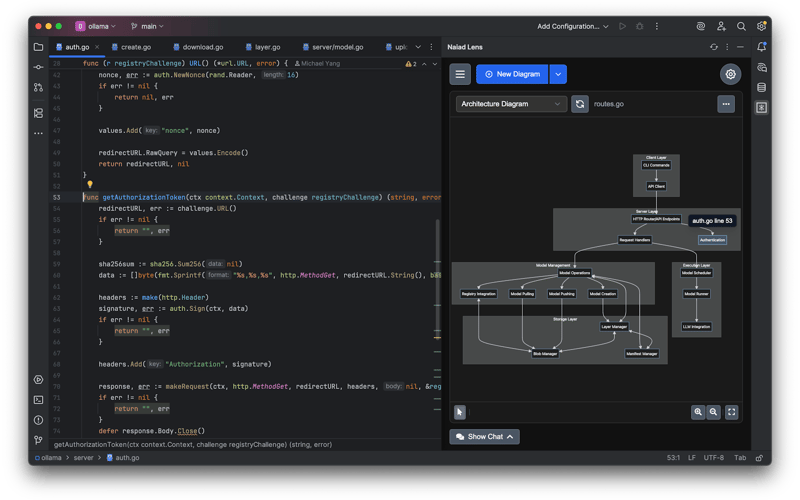Expand the New Diagram dropdown arrow
The width and height of the screenshot is (800, 500).
(x=558, y=74)
